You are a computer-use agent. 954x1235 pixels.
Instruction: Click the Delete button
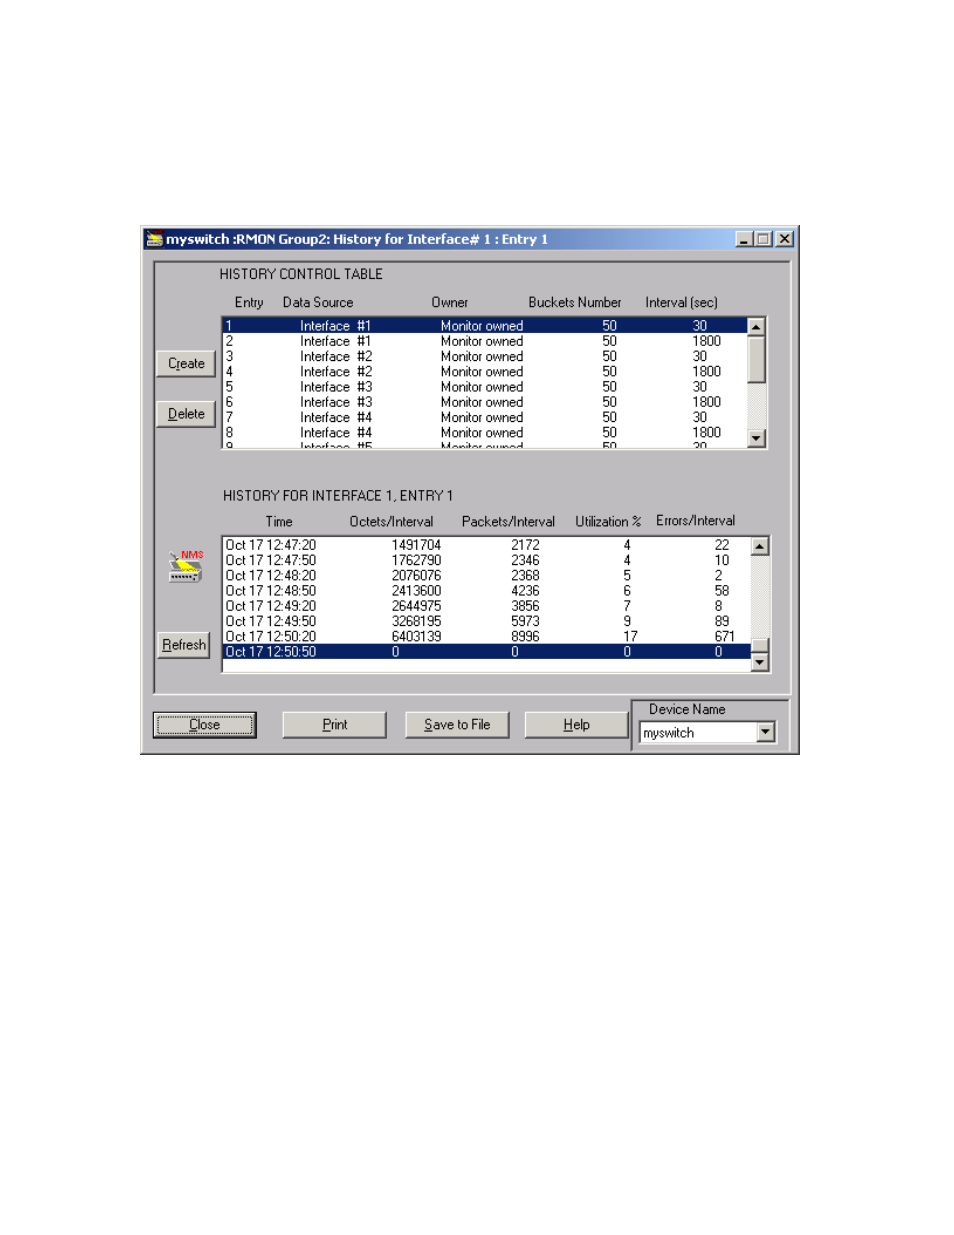[186, 414]
